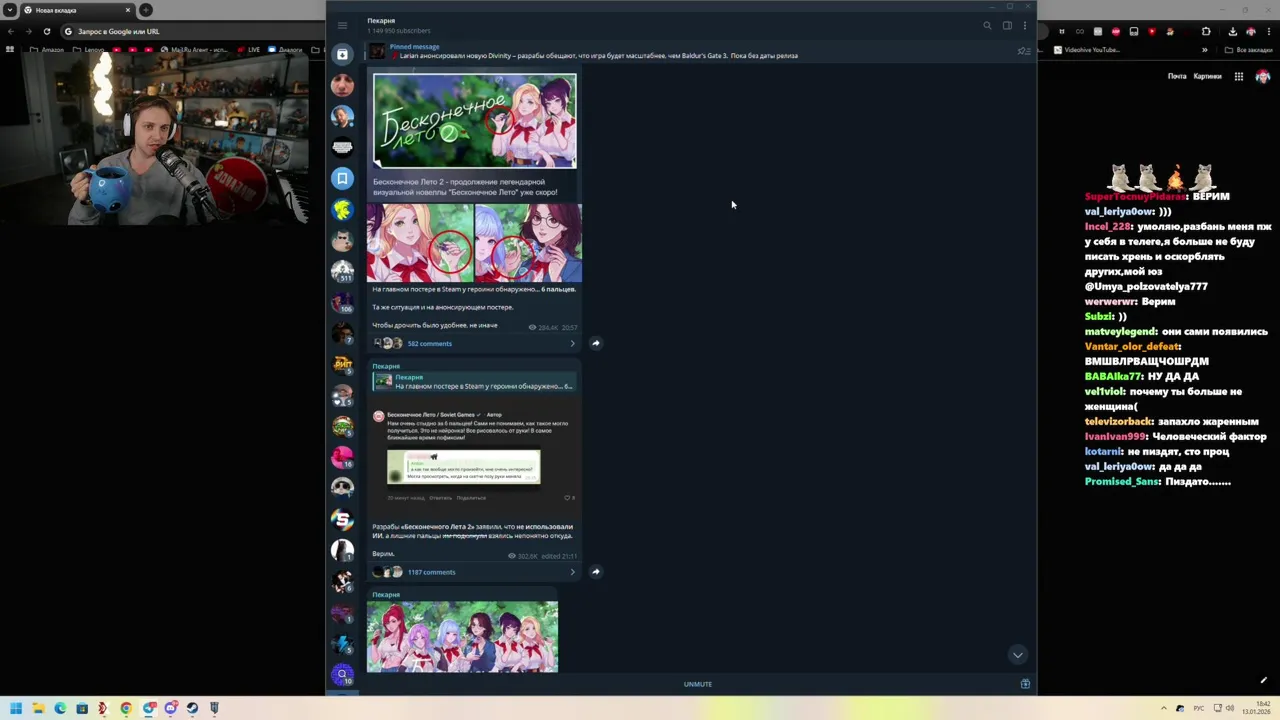Switch to the Новая вкладка tab
This screenshot has height=720, width=1280.
point(78,10)
